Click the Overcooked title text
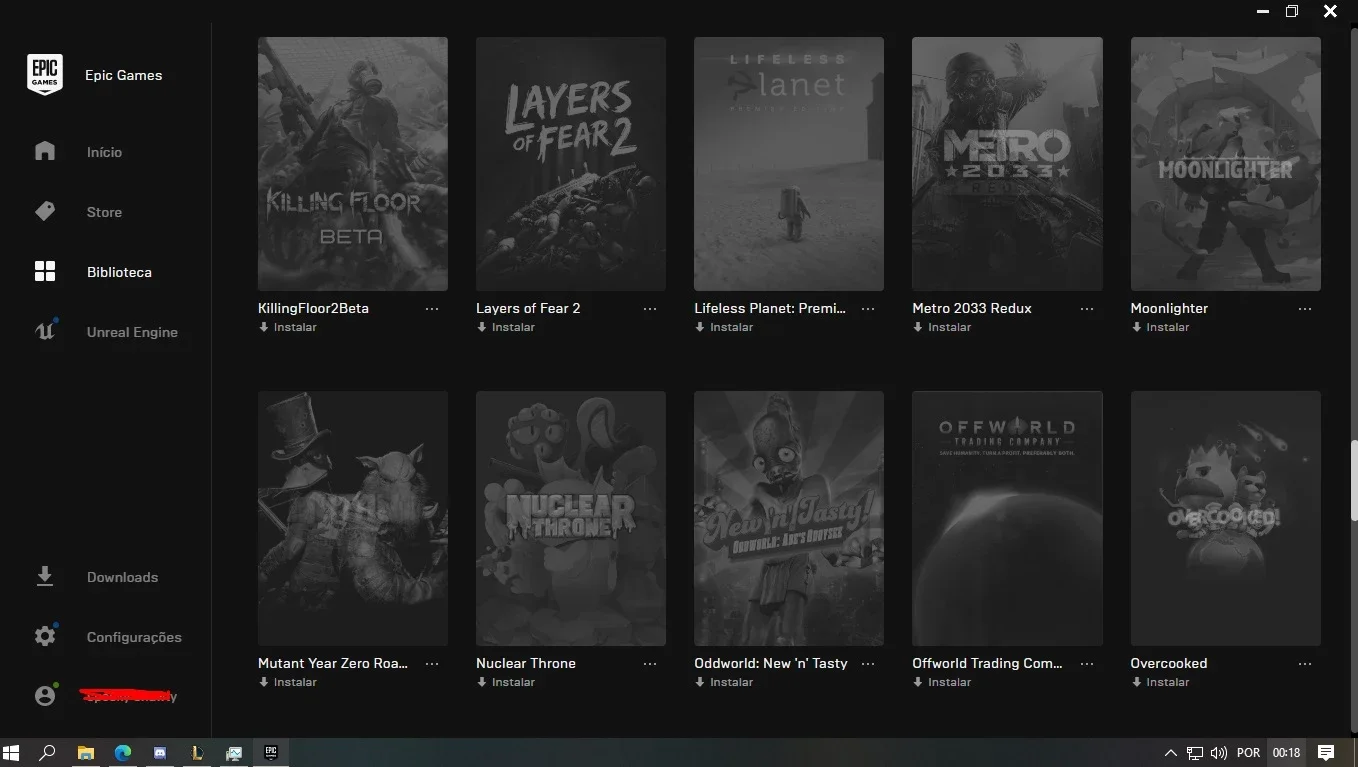The width and height of the screenshot is (1358, 767). [x=1169, y=663]
